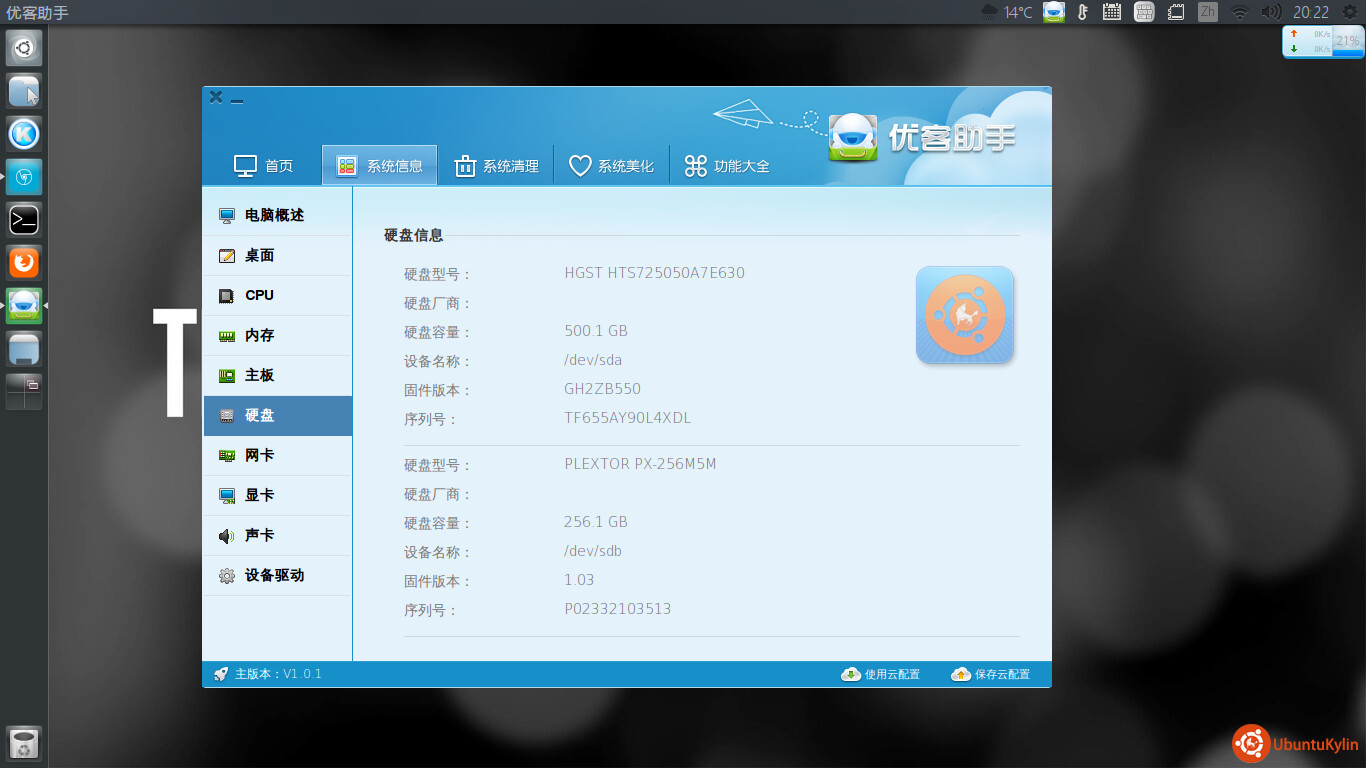Click the 内存 memory icon
Screen dimensions: 1366x768
coord(227,336)
